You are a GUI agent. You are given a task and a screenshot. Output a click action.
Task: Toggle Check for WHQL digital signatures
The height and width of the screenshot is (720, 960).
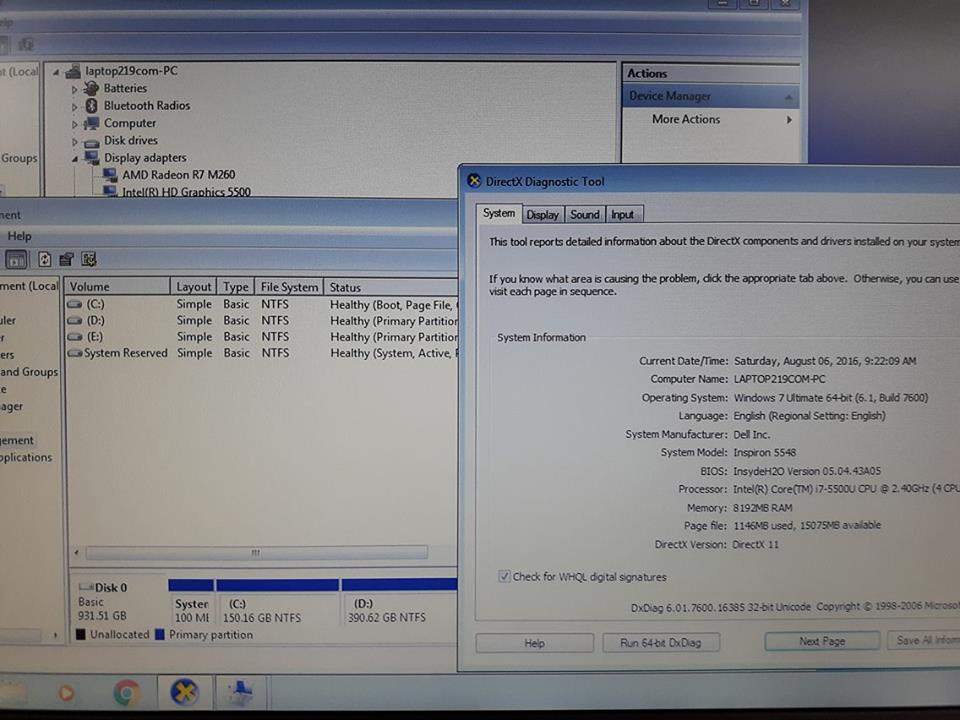[x=504, y=576]
